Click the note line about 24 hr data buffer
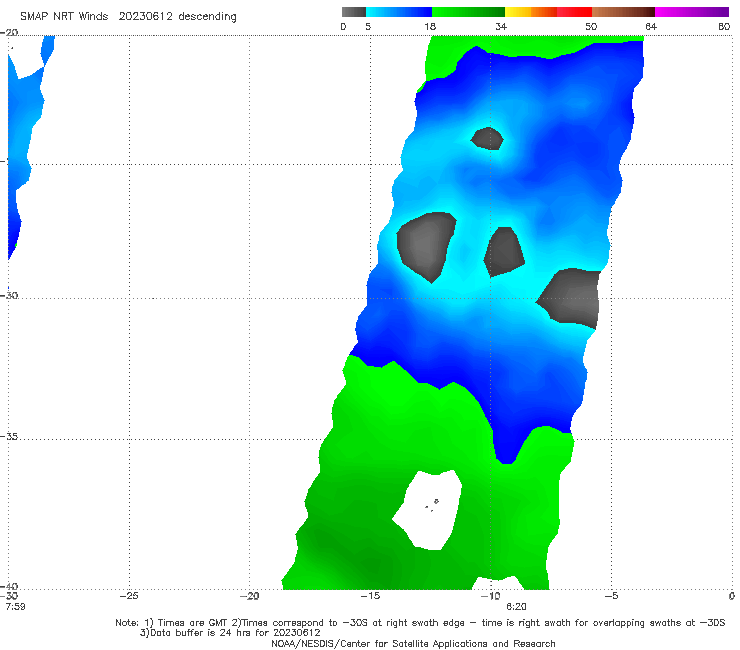The image size is (740, 650). [x=230, y=633]
